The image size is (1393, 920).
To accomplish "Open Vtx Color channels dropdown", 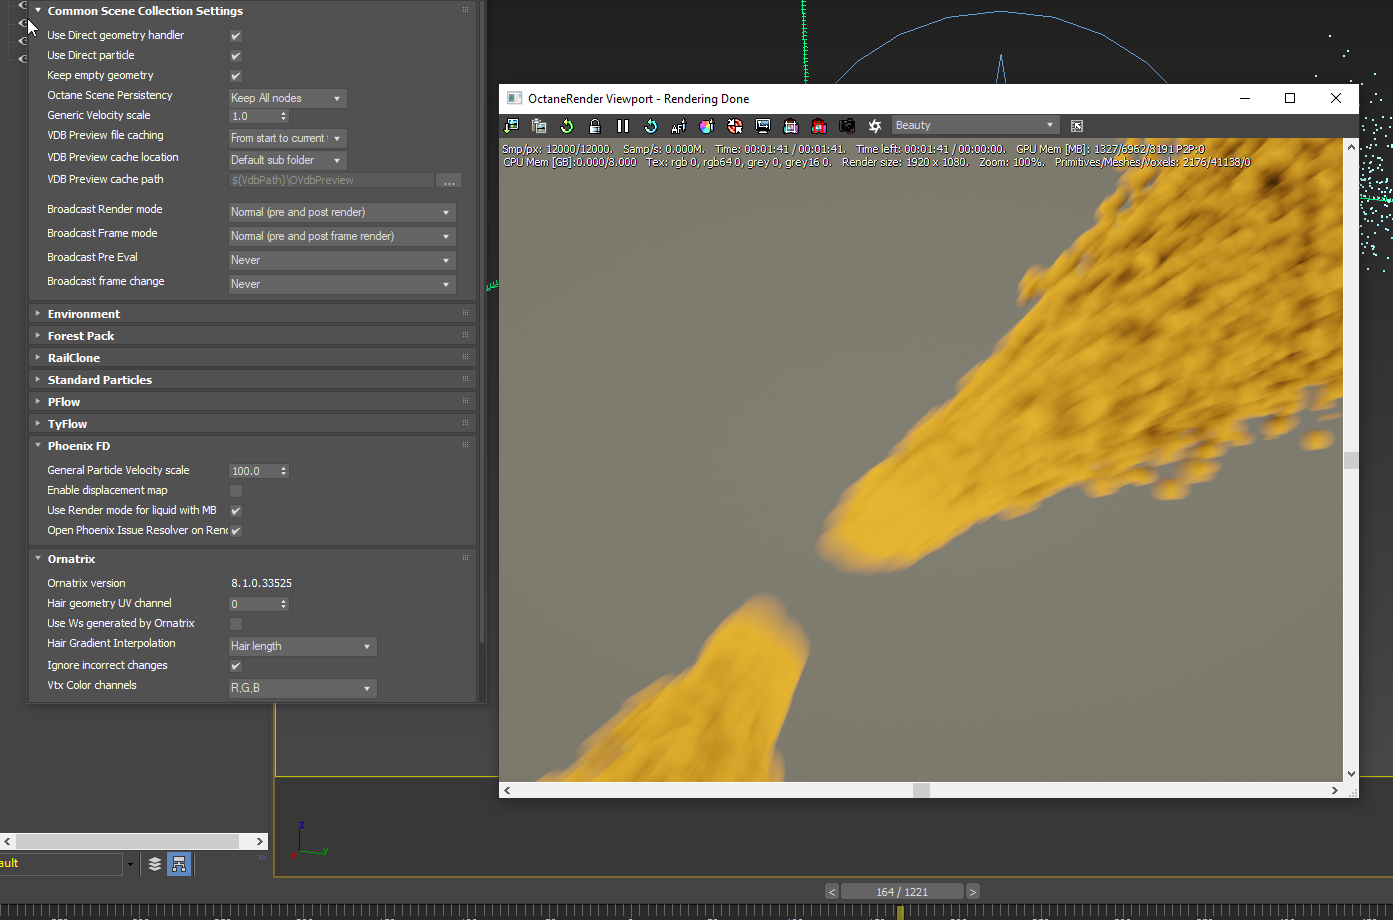I will point(302,688).
